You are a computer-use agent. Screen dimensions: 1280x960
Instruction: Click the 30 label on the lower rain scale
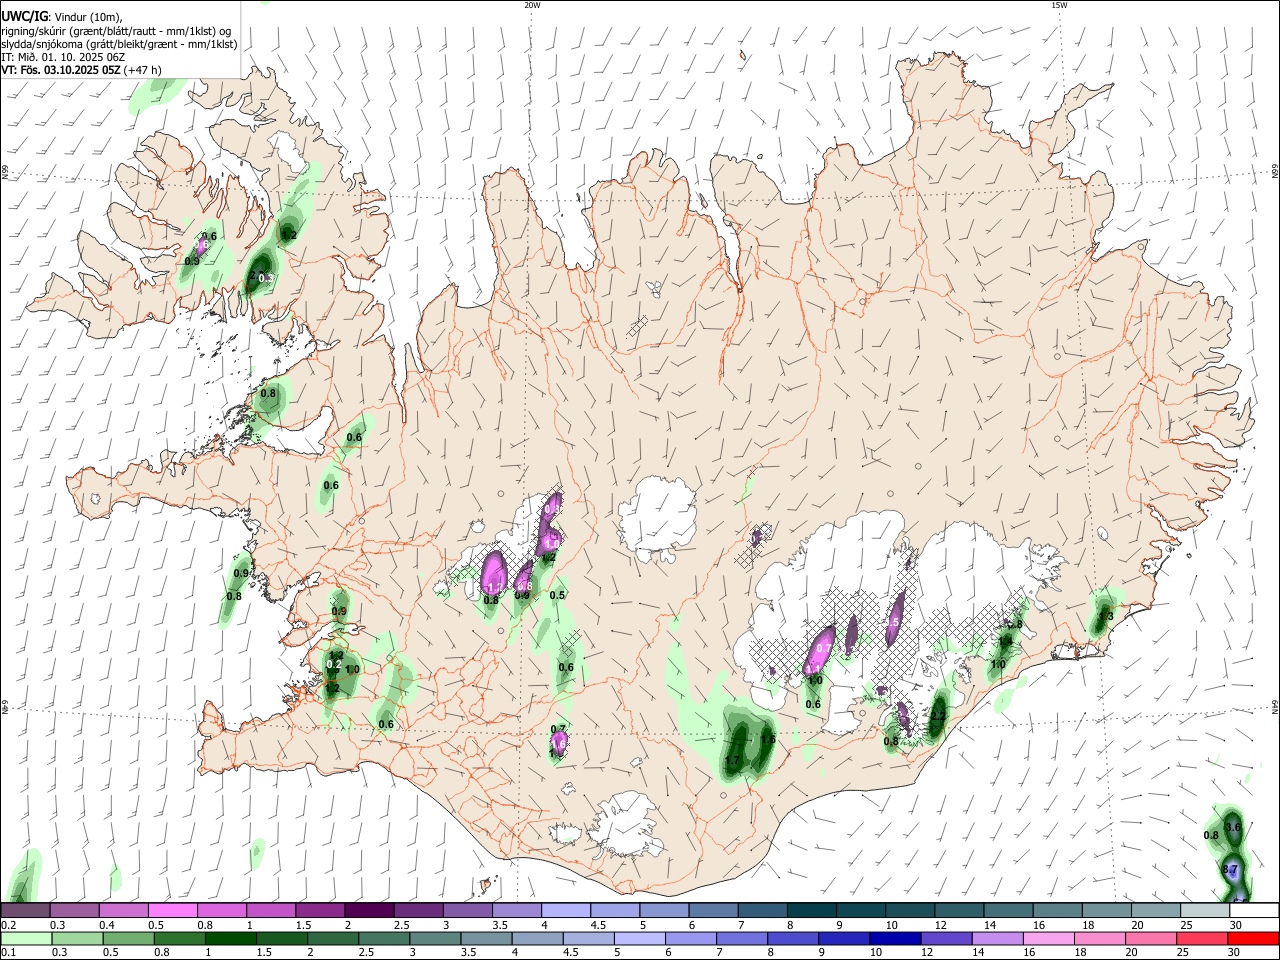point(1236,953)
